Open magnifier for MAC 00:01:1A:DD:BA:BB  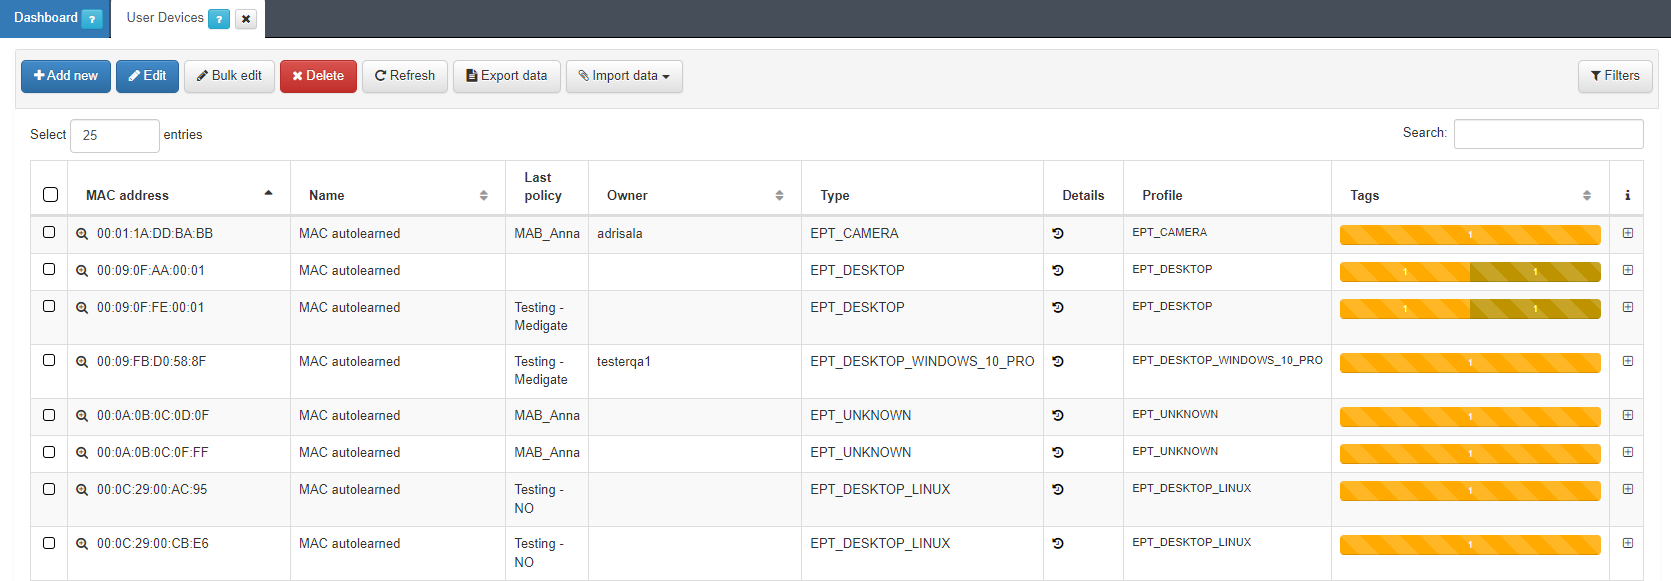(x=82, y=234)
